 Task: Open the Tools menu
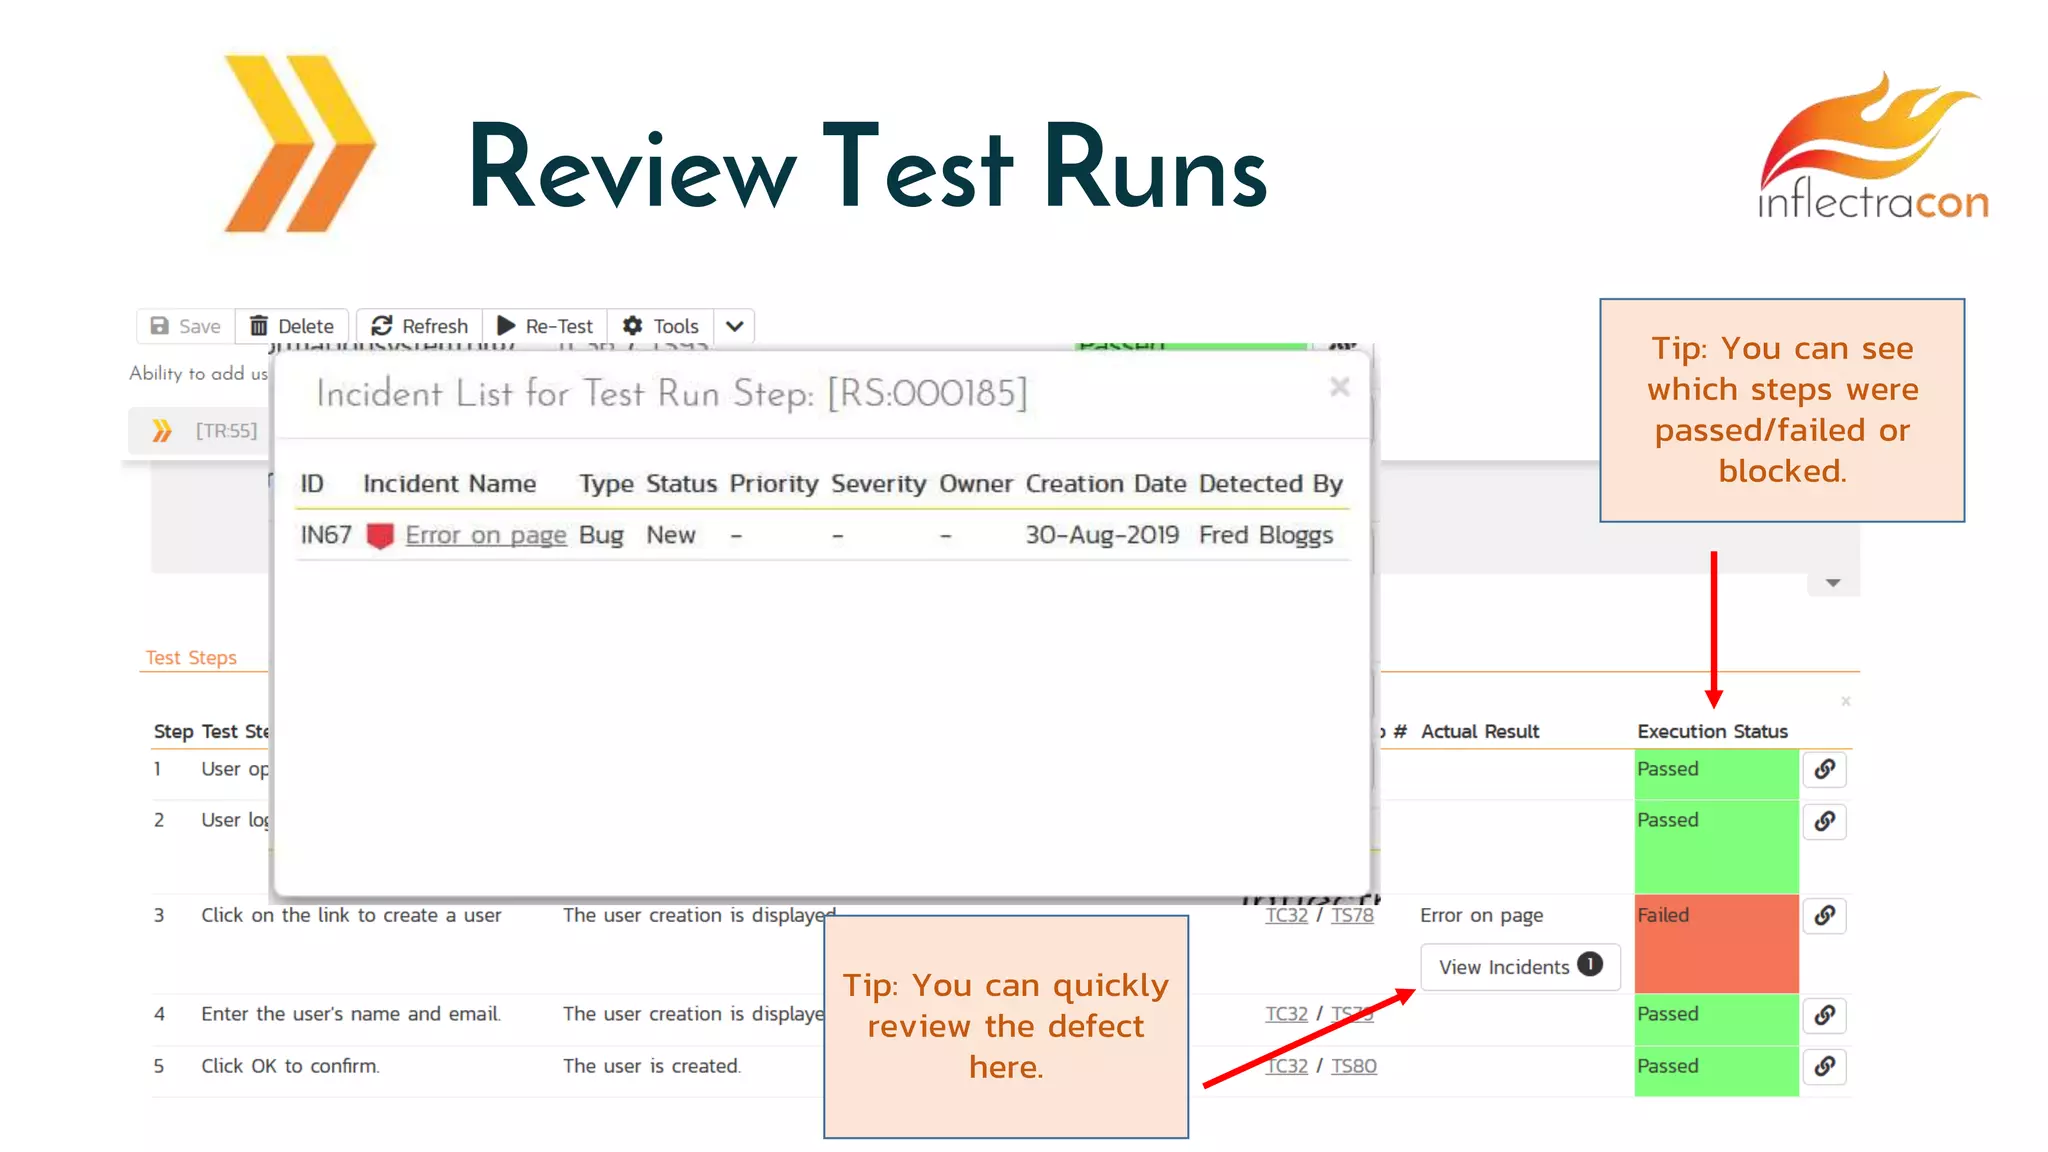tap(661, 326)
